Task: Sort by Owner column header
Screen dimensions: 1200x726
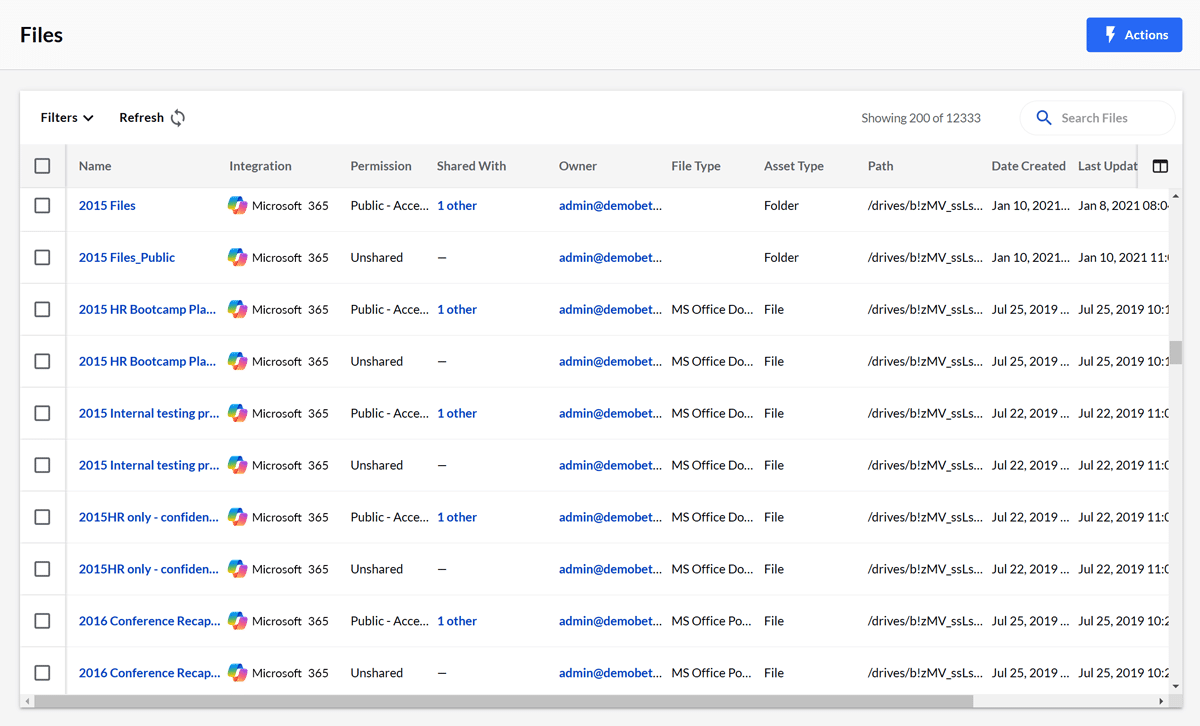Action: [x=578, y=166]
